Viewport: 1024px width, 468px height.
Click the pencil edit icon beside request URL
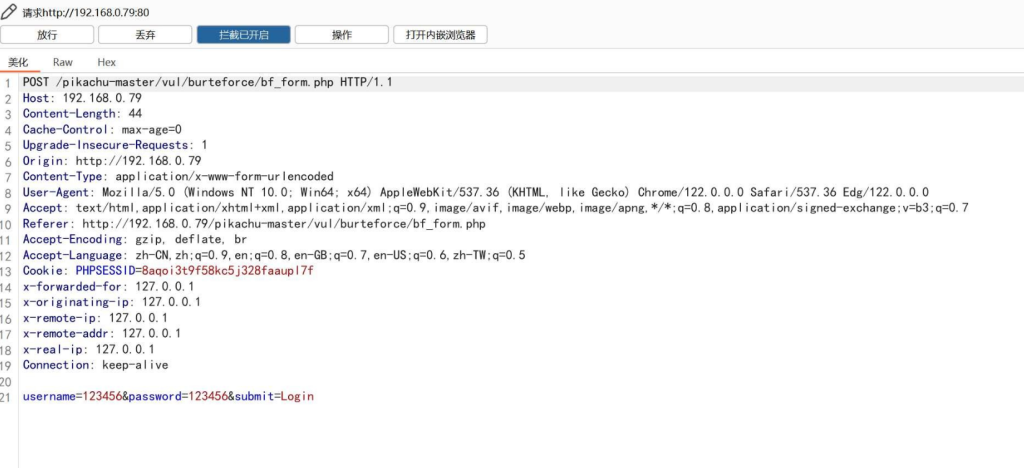10,12
